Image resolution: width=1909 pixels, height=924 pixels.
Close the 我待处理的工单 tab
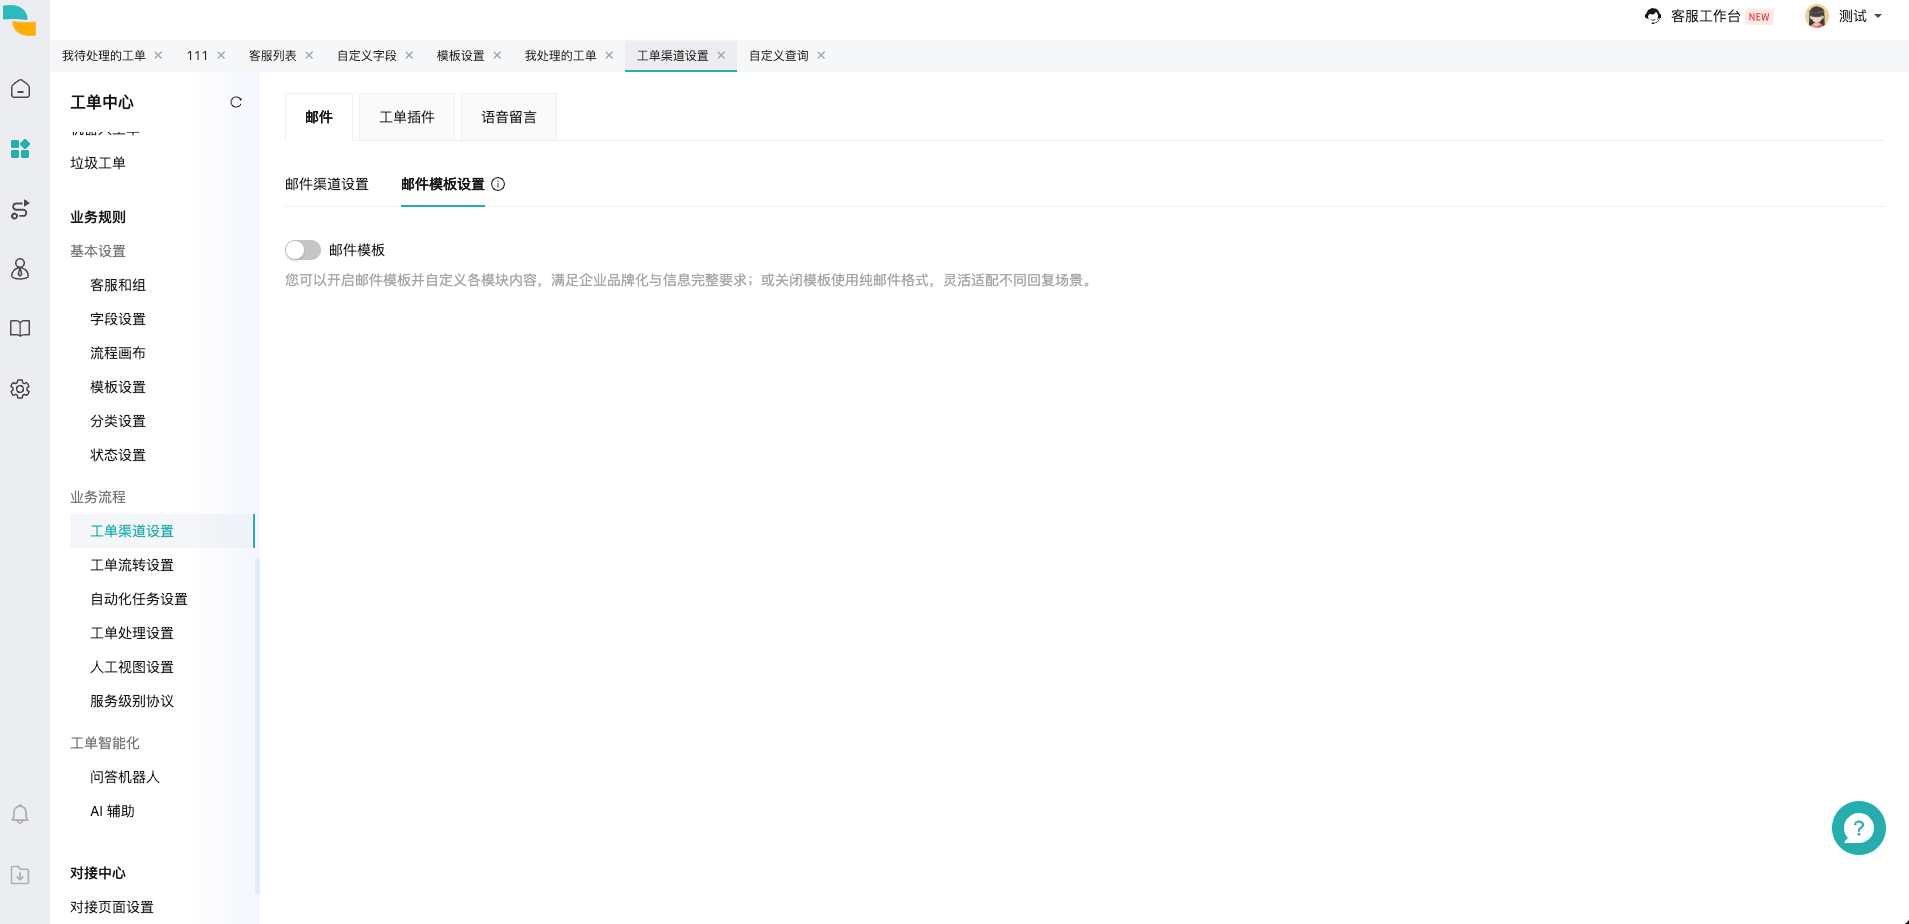pos(158,55)
